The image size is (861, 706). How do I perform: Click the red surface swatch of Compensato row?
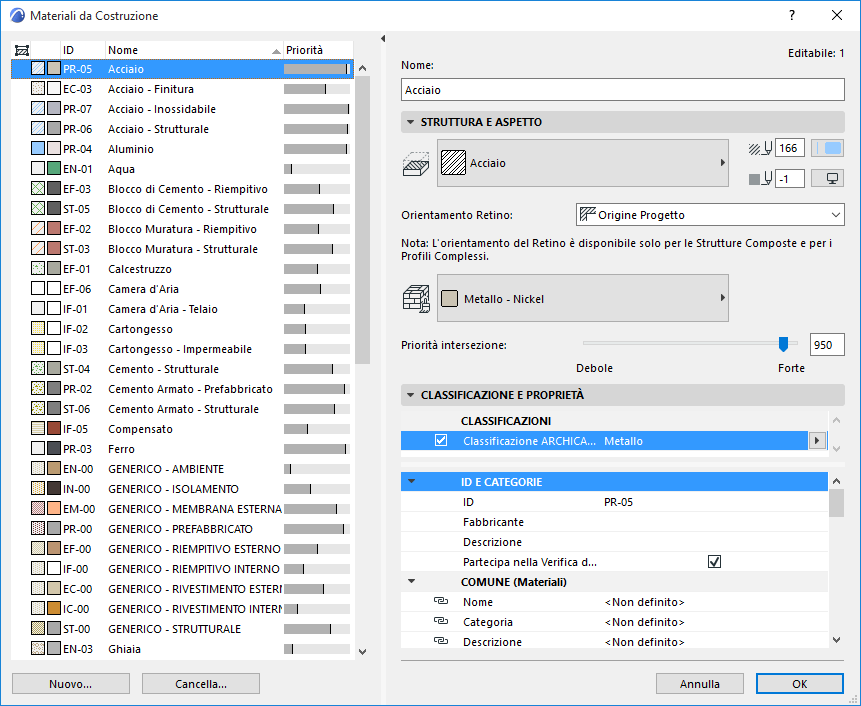point(54,428)
